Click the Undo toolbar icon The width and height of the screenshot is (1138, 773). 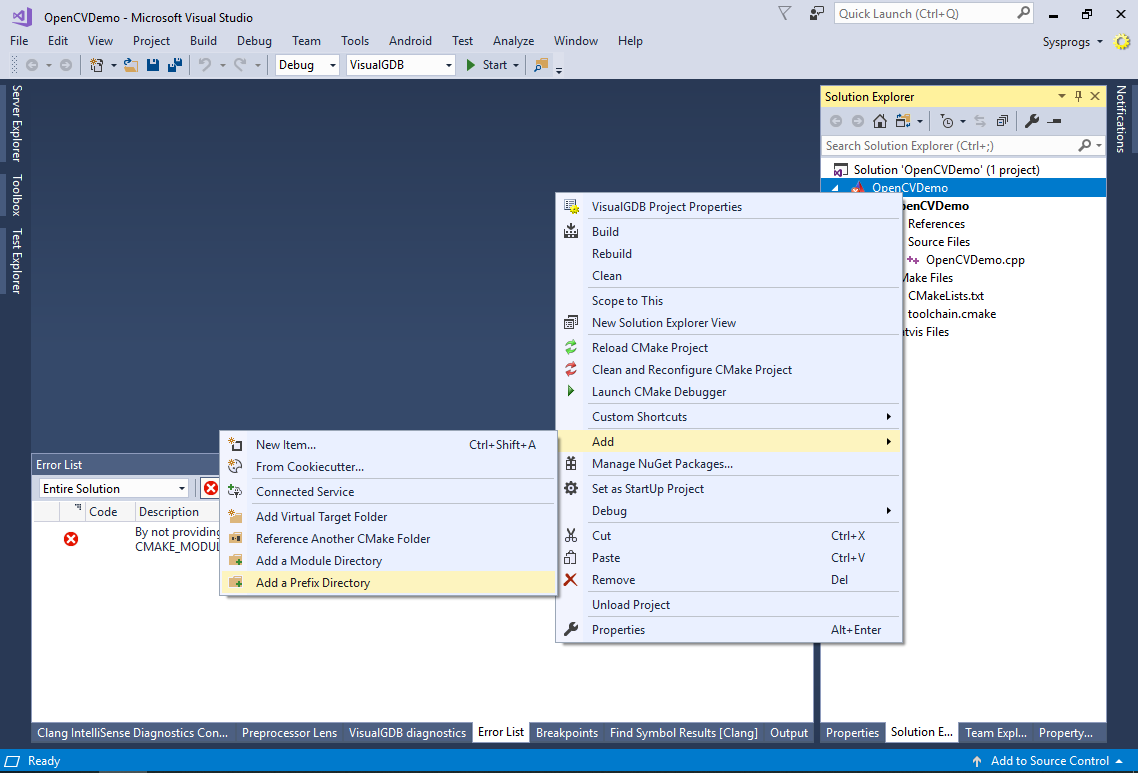point(205,65)
